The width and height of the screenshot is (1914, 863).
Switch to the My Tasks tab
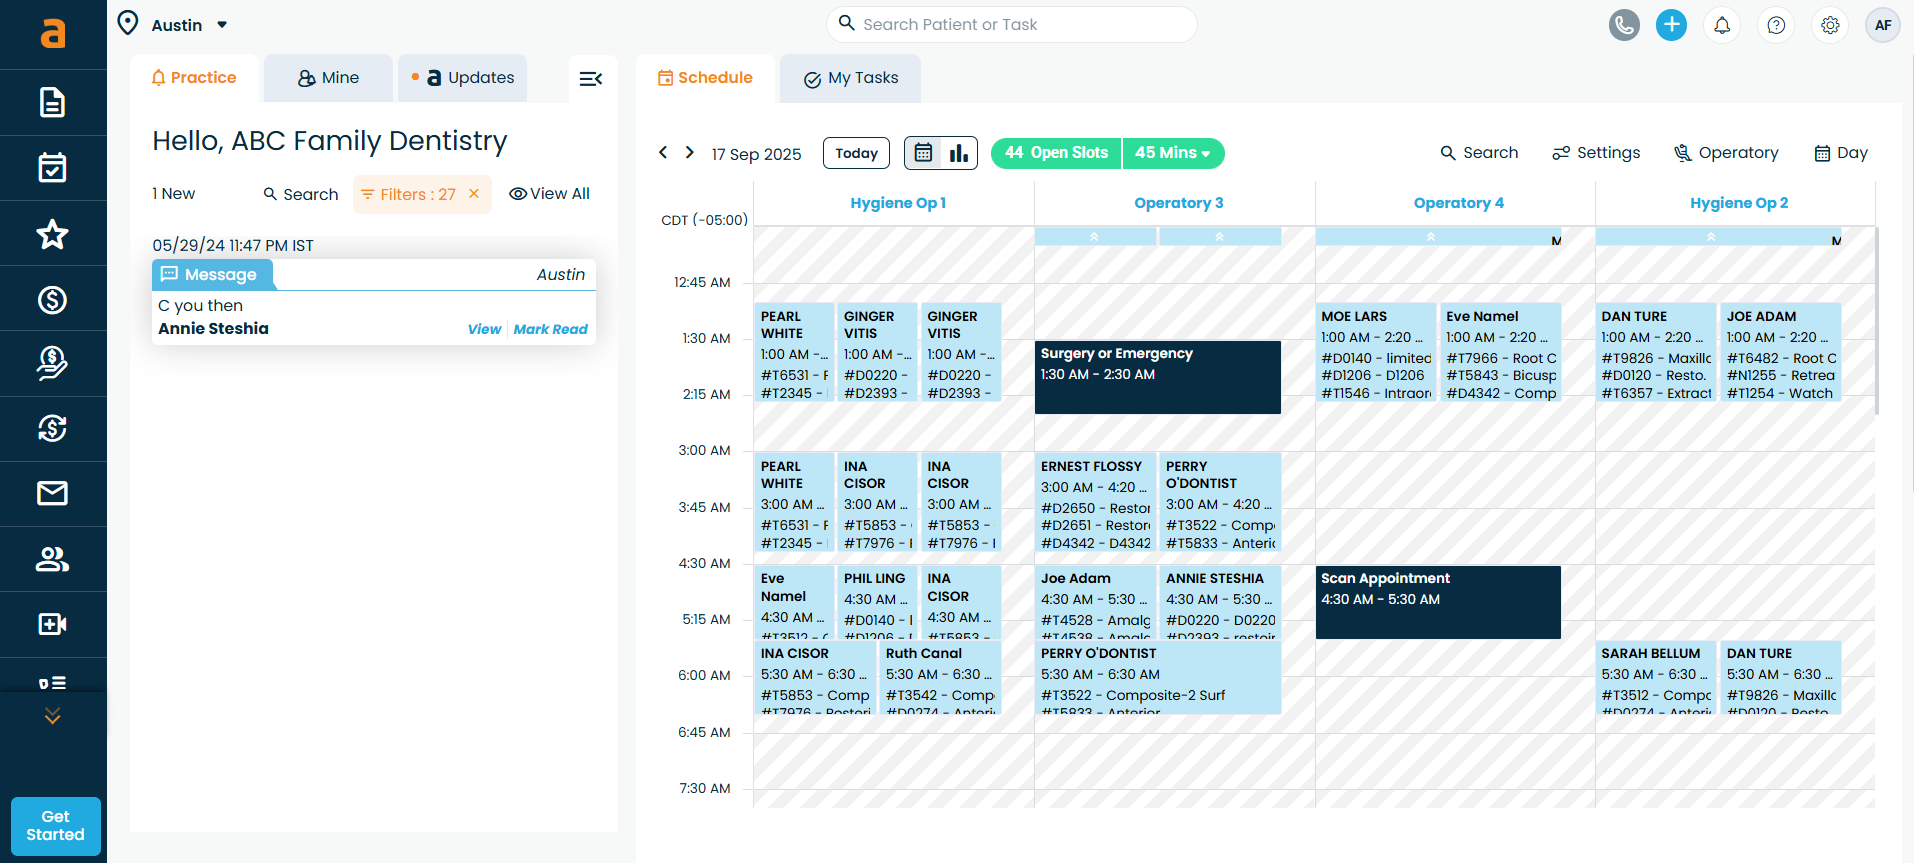(851, 78)
